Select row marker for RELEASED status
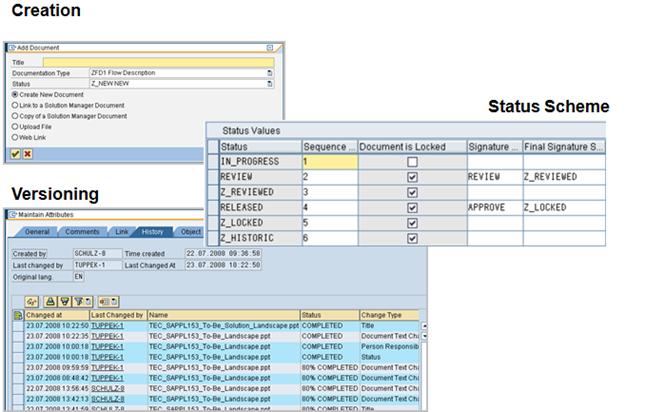 coord(213,207)
